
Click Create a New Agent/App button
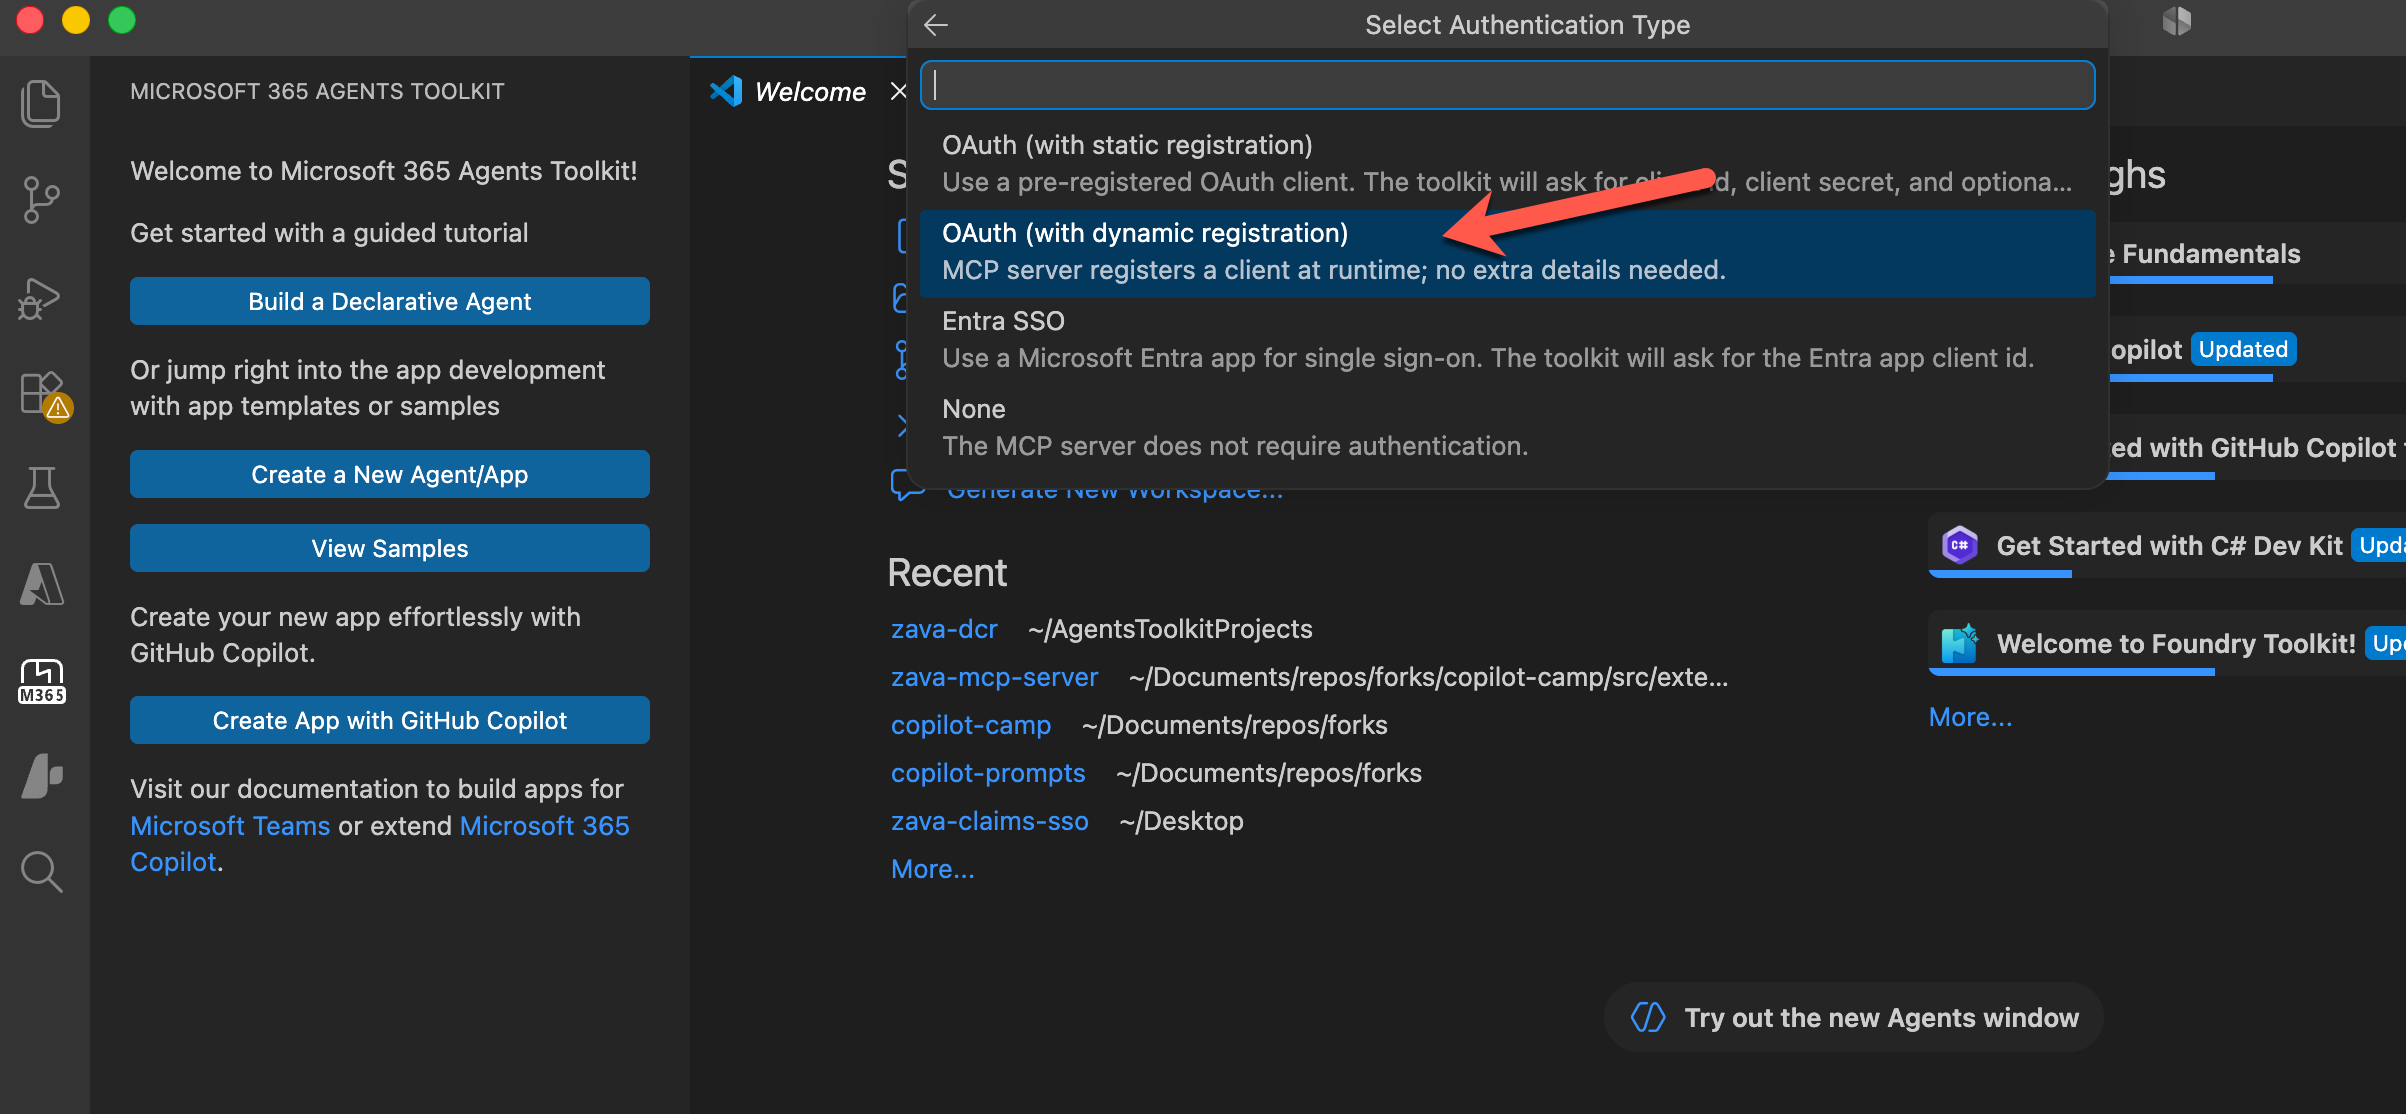coord(390,474)
